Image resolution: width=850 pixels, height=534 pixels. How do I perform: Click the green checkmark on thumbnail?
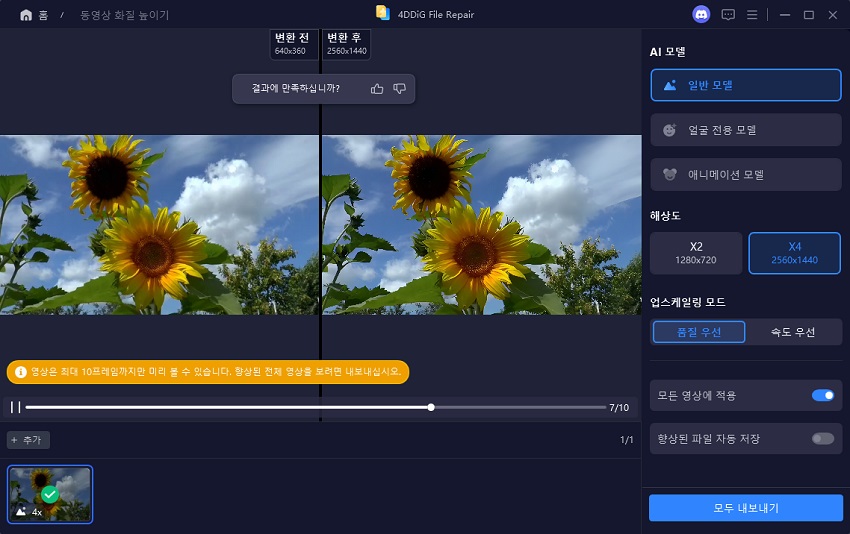coord(50,494)
